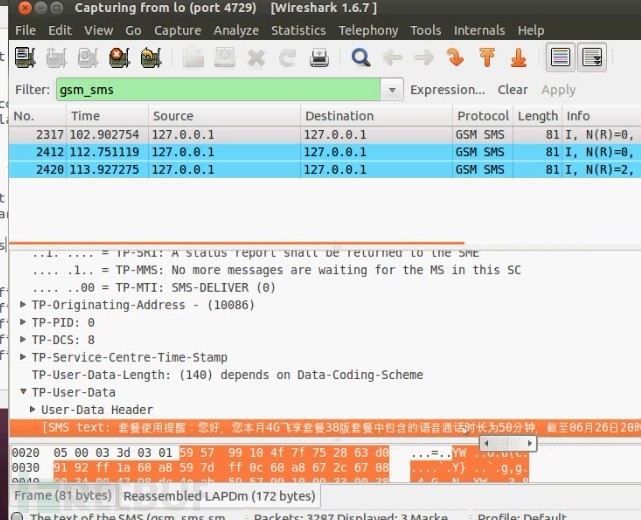
Task: Select TP-User-Data-Length line
Action: (x=227, y=374)
